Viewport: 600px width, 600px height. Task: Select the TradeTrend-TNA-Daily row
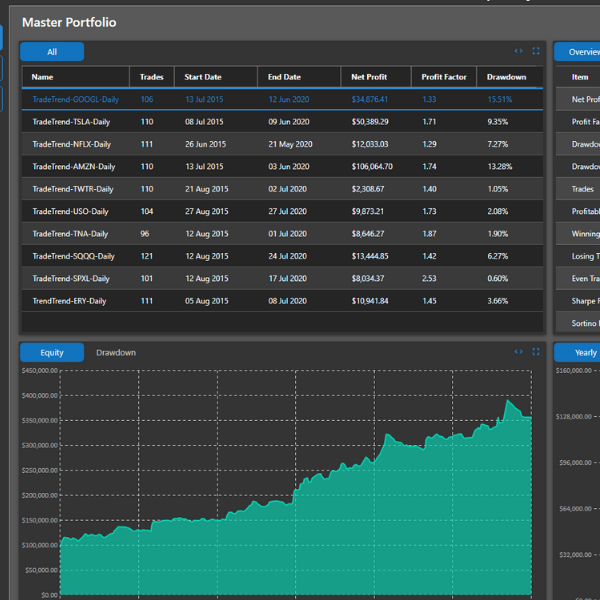[282, 233]
